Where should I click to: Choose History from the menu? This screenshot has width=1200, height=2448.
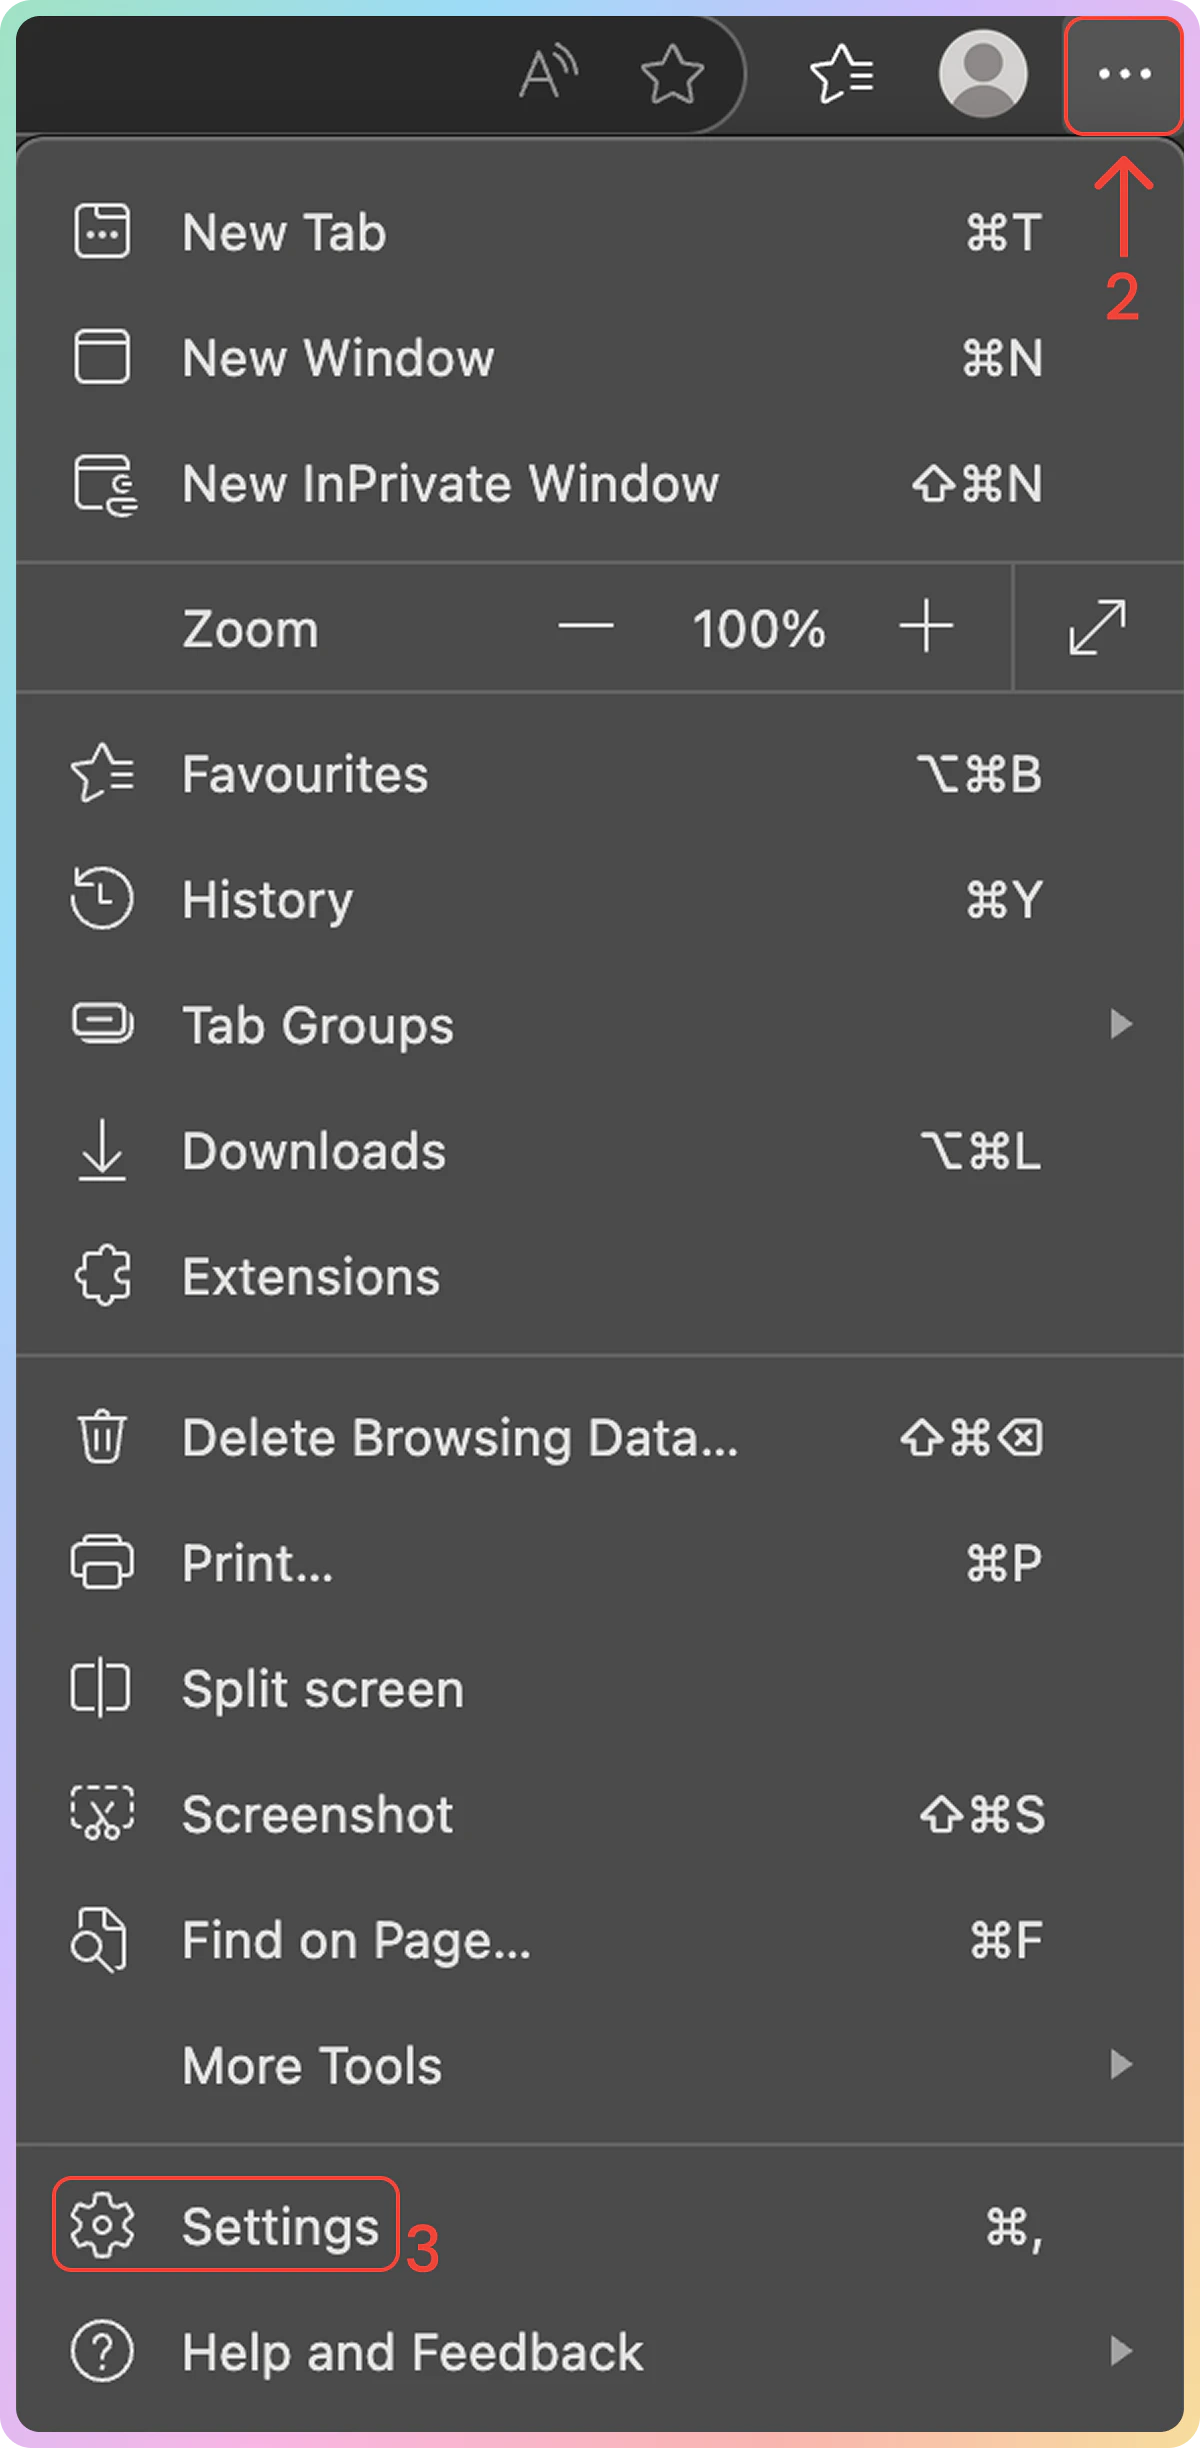coord(268,899)
